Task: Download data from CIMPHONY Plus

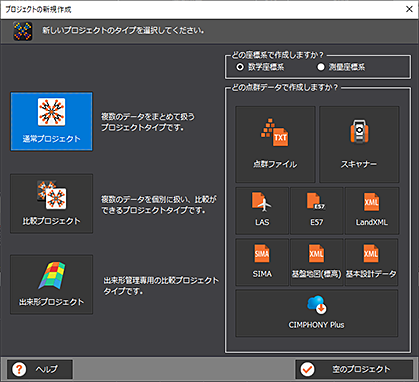Action: click(317, 313)
